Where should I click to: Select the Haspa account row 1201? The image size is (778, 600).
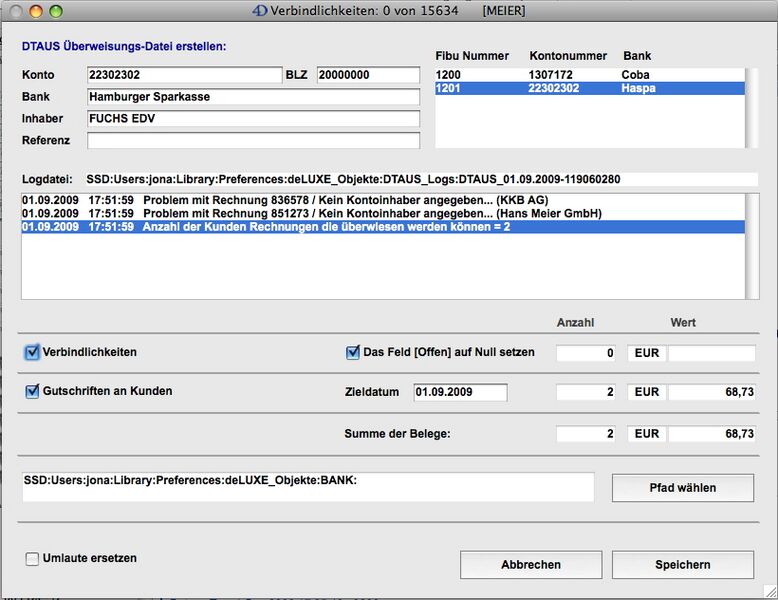click(590, 89)
